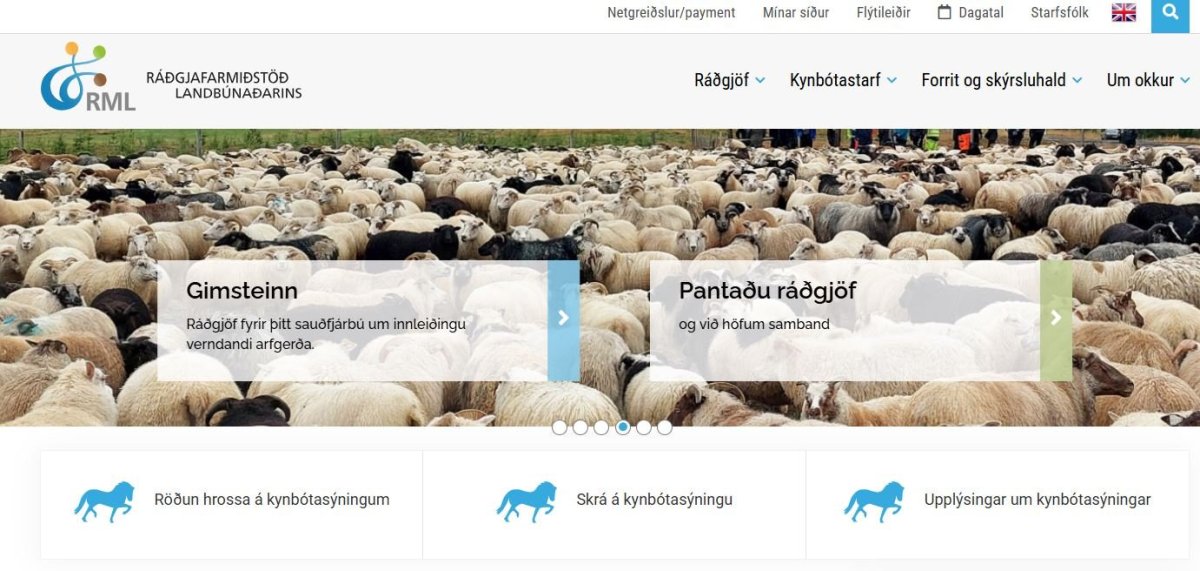Expand Forrit og skýrsluhald menu

1002,80
